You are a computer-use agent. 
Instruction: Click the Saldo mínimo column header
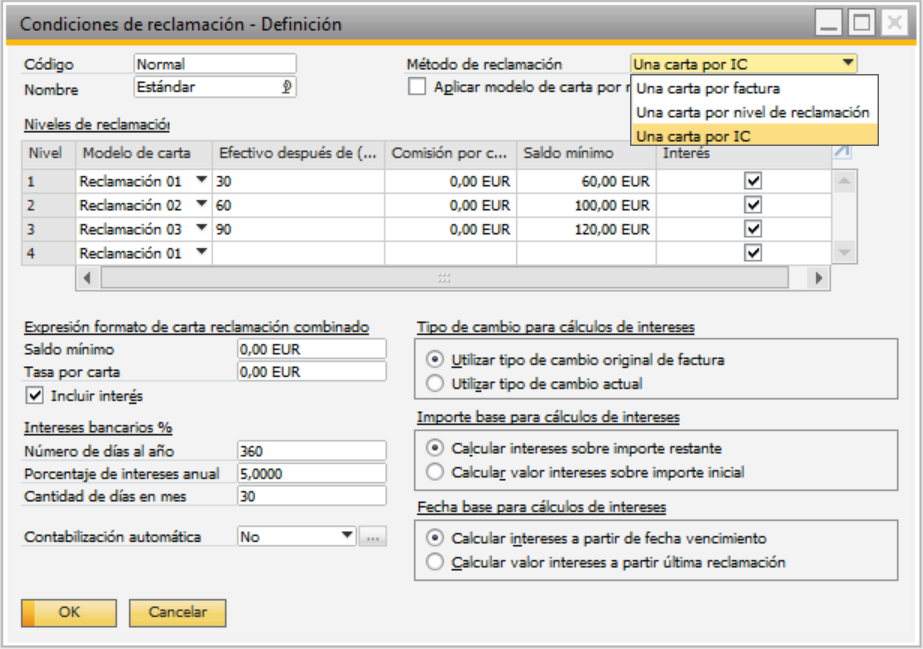coord(586,154)
